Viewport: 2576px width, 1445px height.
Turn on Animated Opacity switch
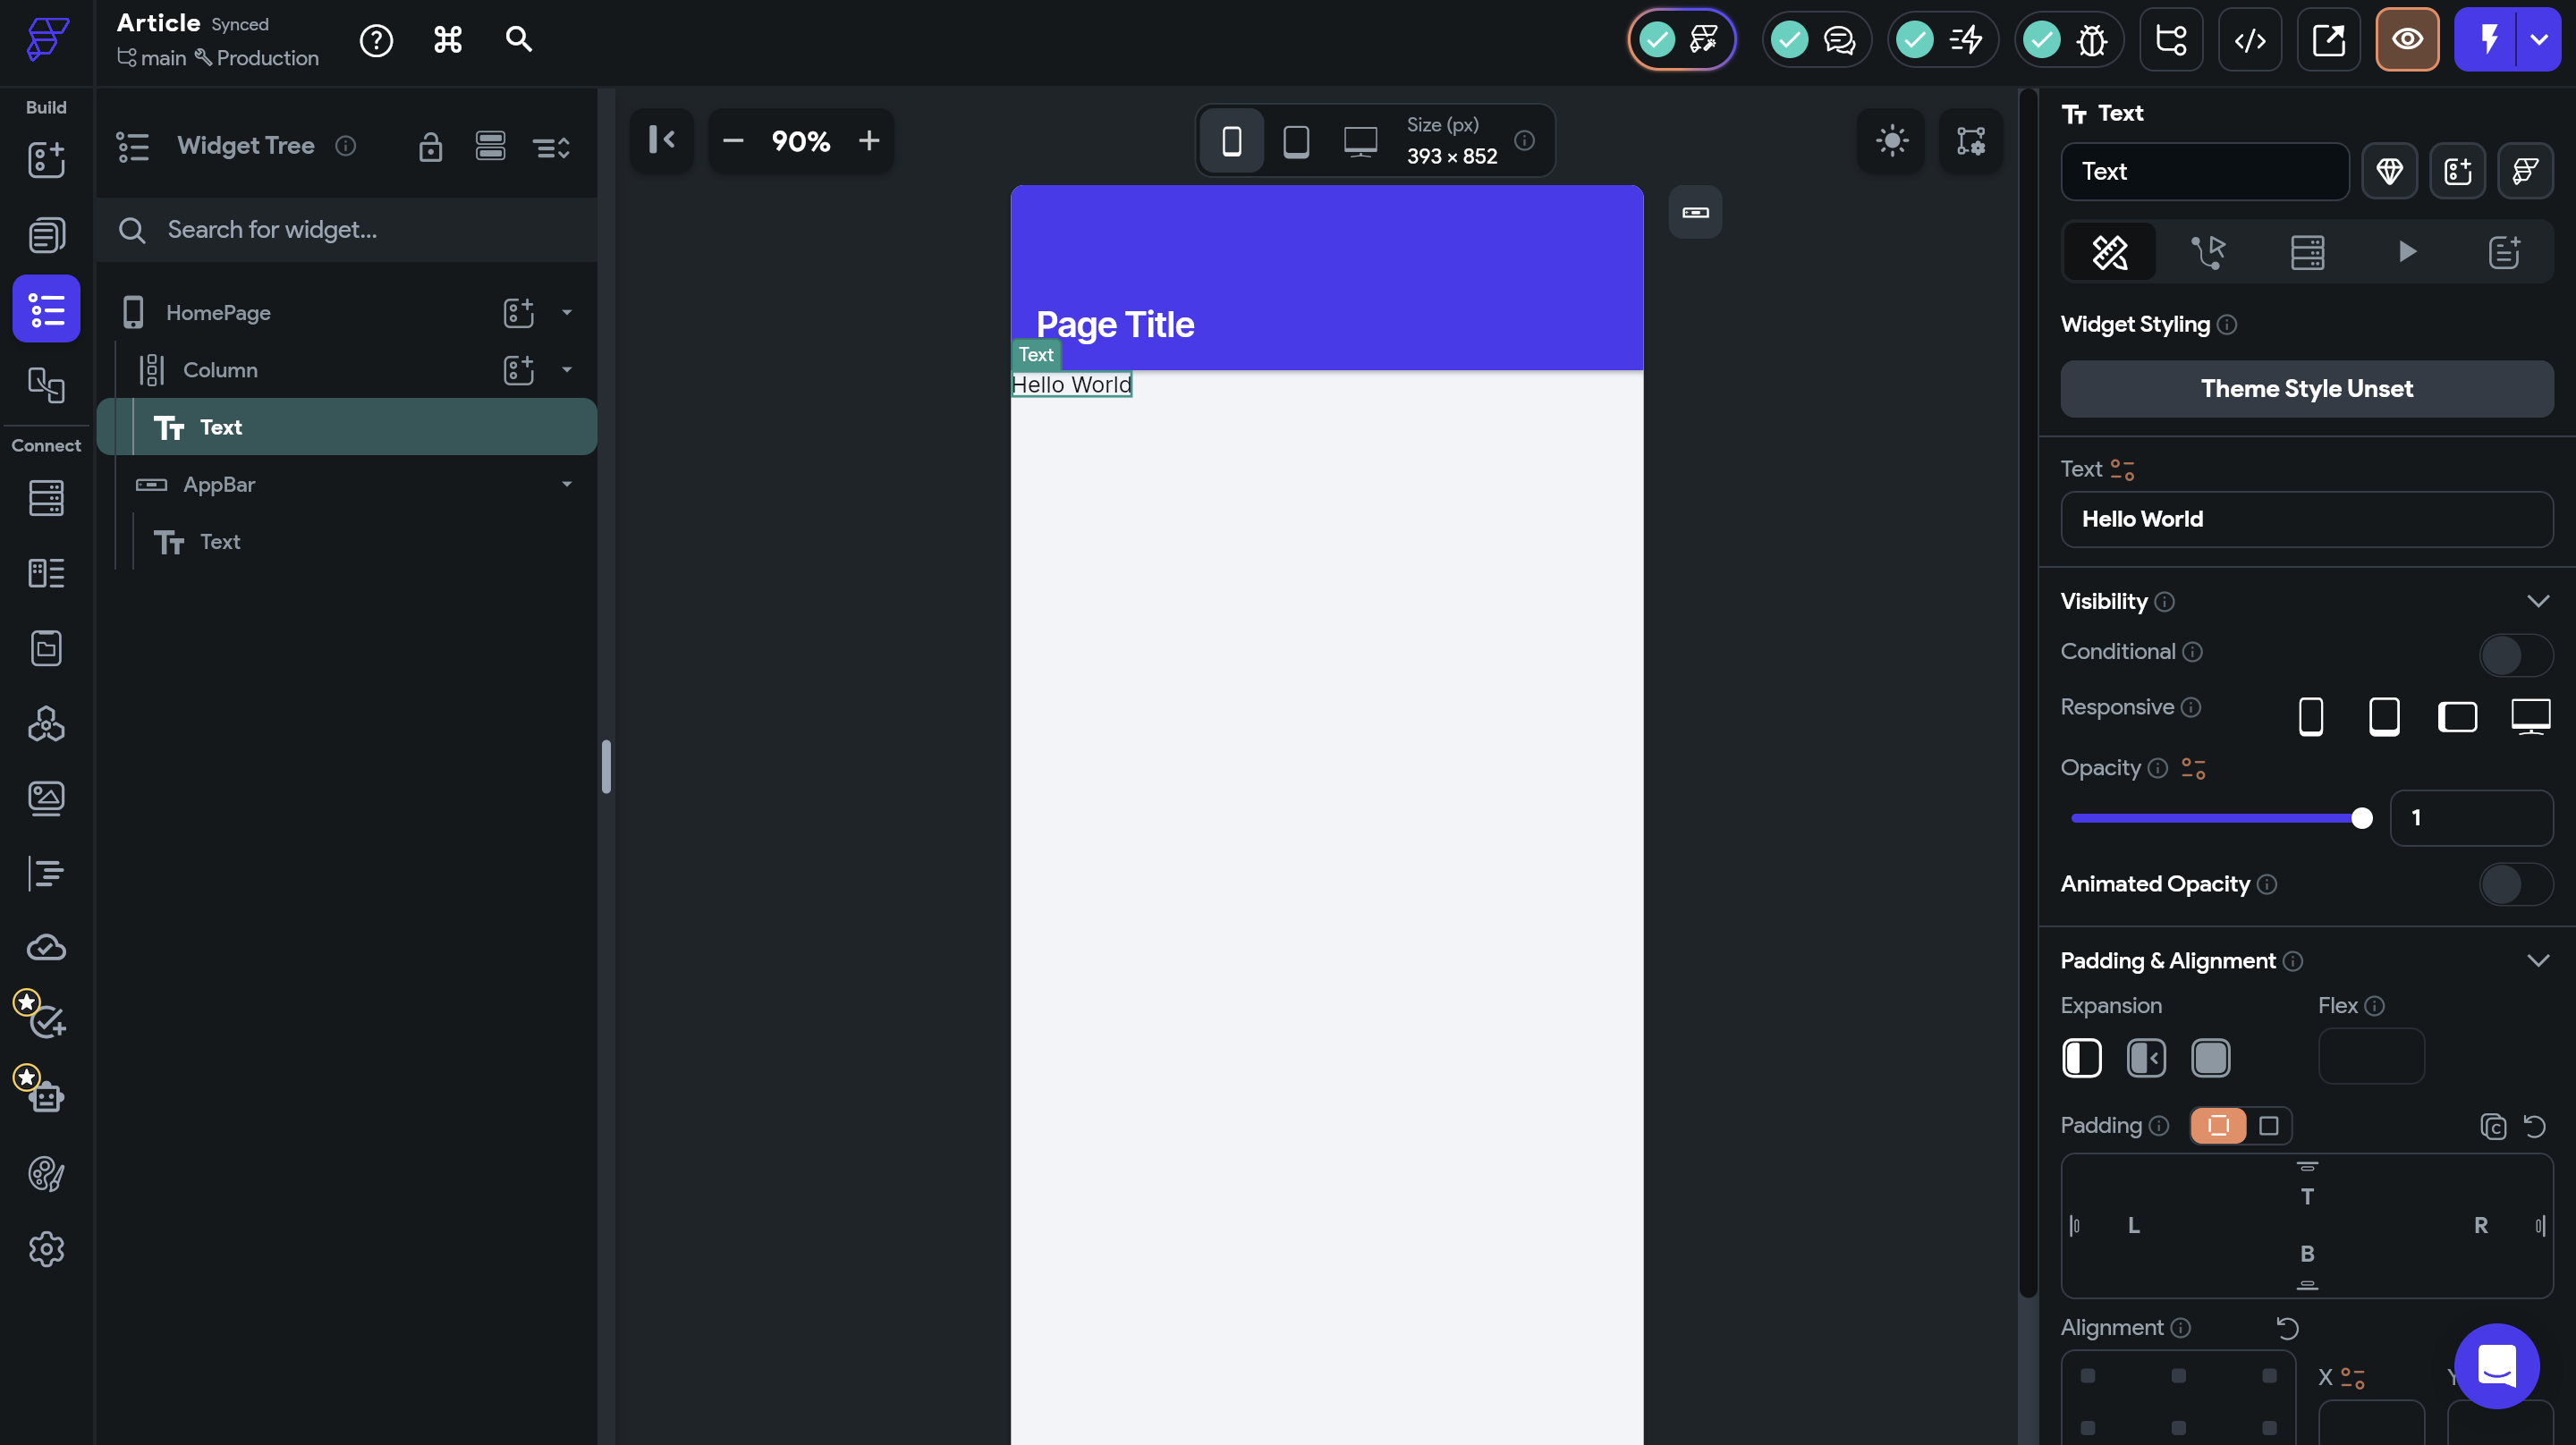click(2514, 884)
